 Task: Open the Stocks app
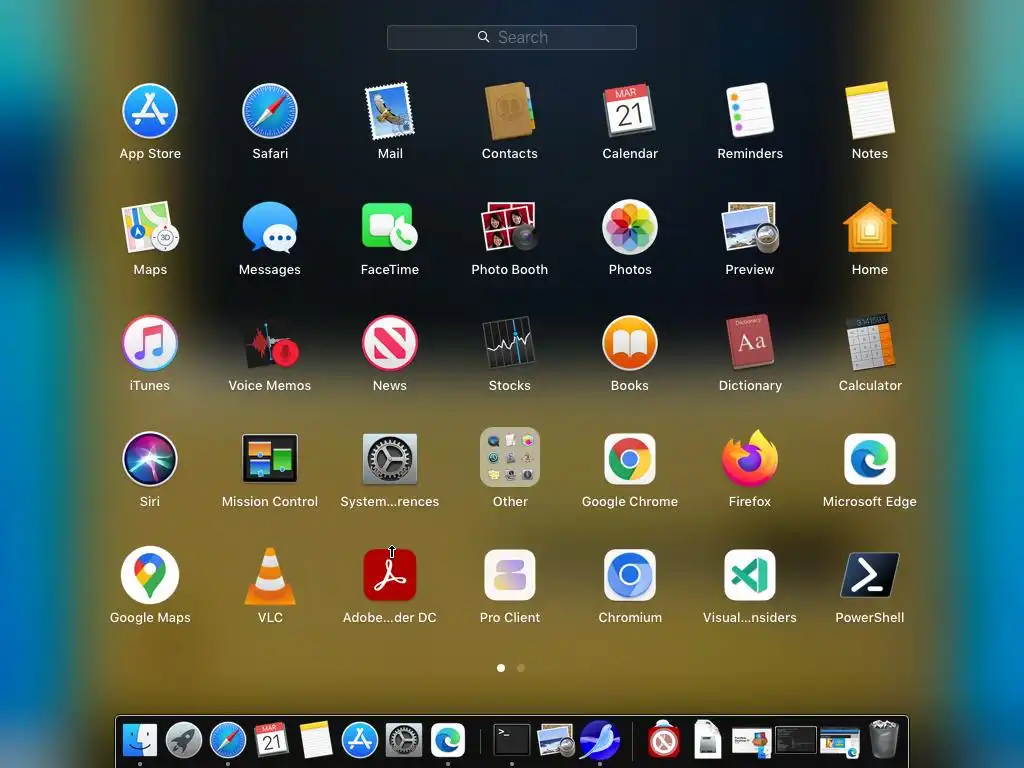(509, 343)
